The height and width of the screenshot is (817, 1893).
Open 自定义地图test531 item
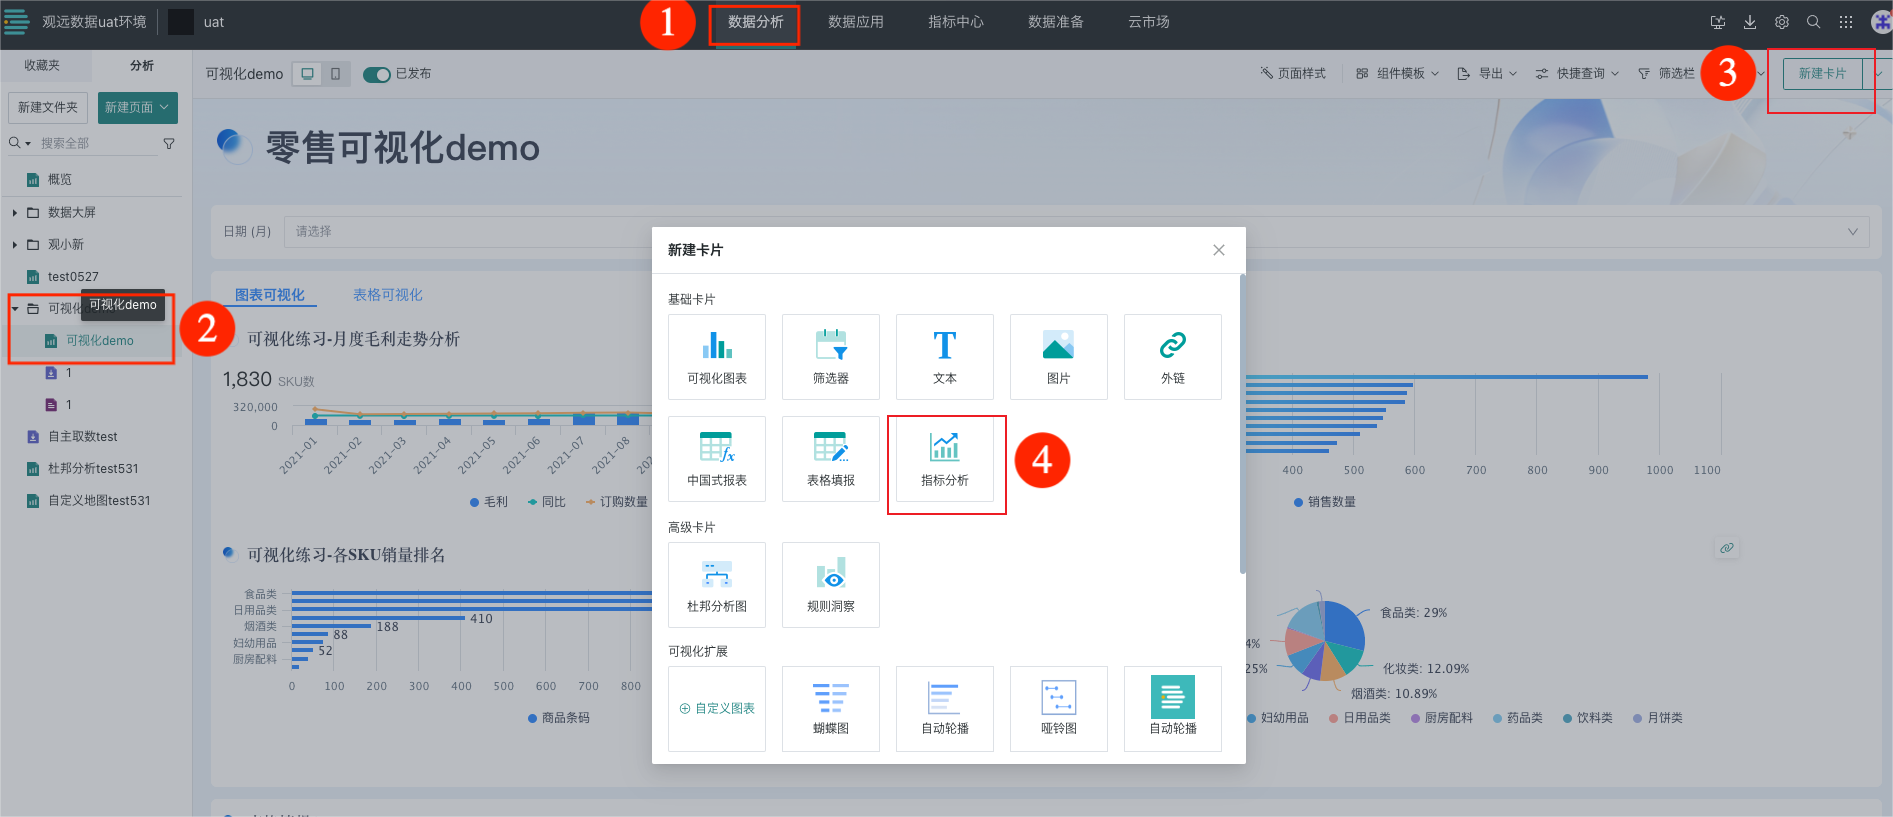[x=99, y=501]
